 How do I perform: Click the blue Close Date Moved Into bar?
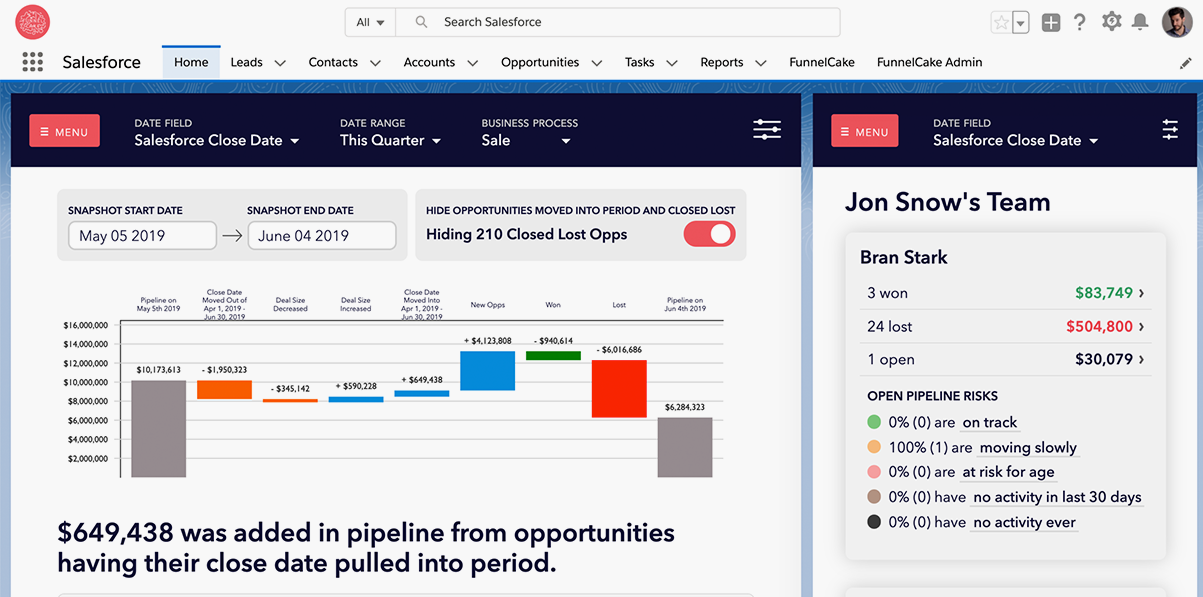pyautogui.click(x=422, y=394)
